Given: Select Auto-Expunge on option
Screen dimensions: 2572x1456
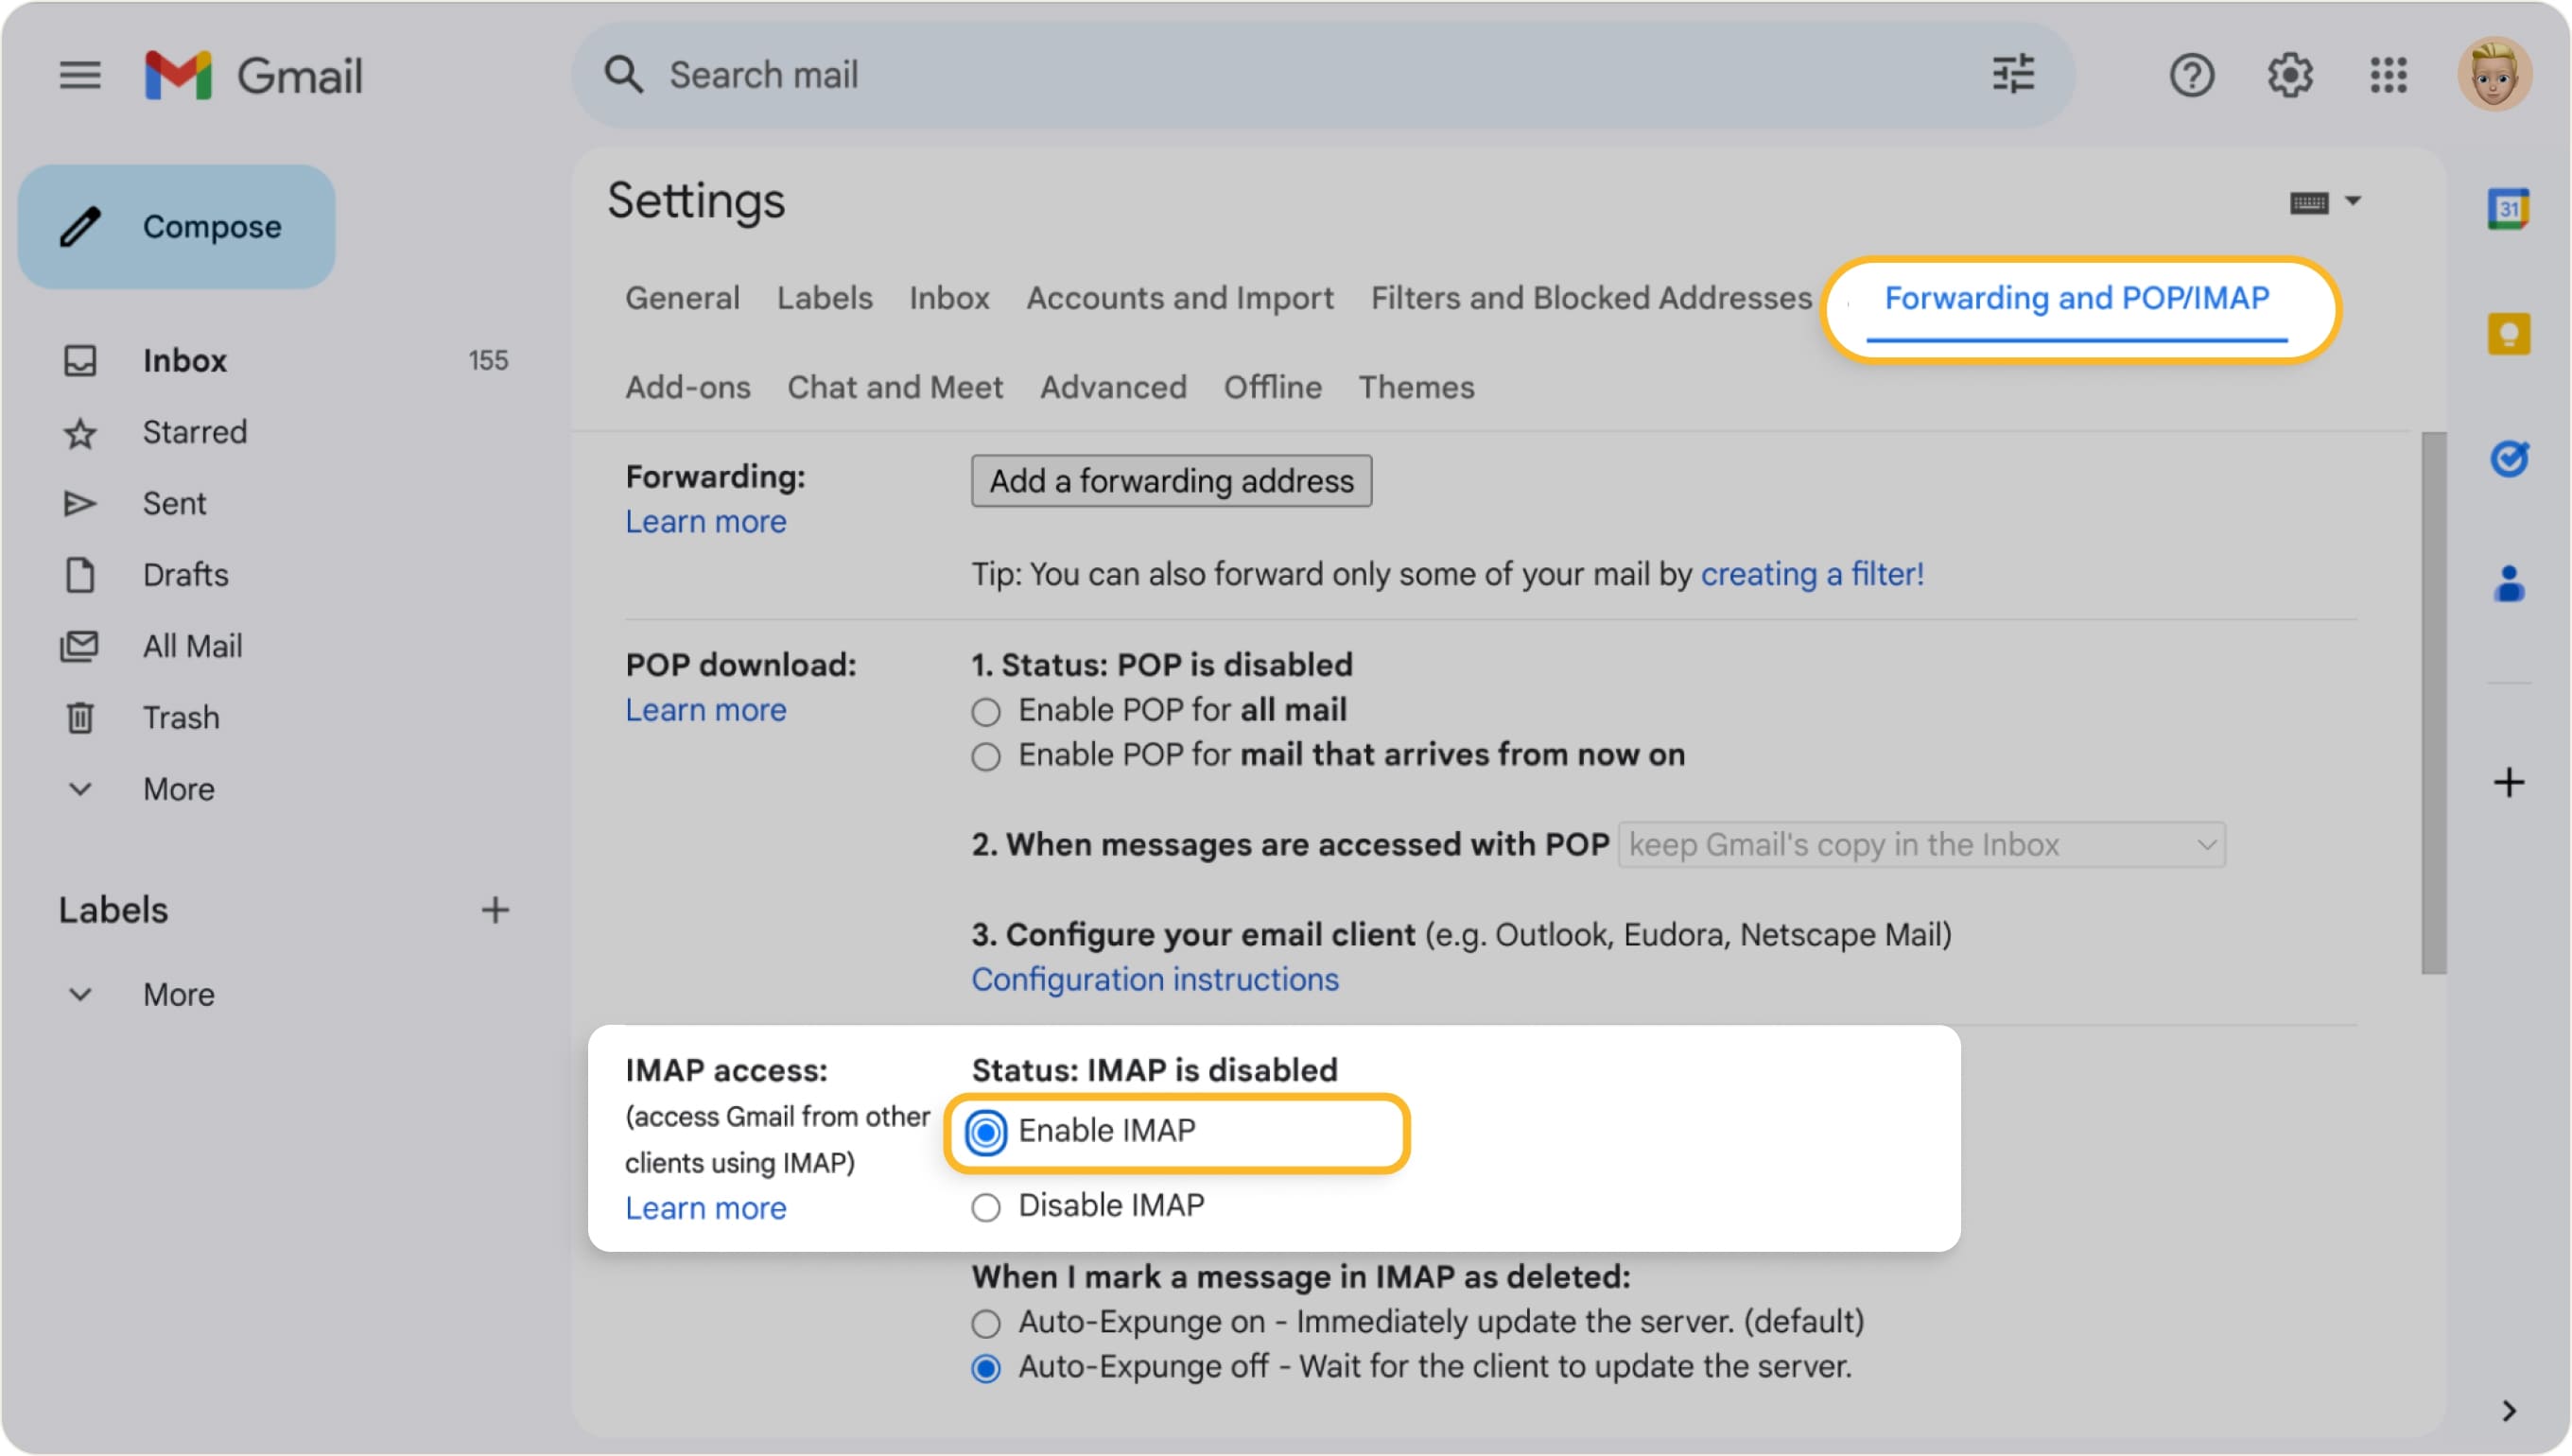Looking at the screenshot, I should (986, 1322).
